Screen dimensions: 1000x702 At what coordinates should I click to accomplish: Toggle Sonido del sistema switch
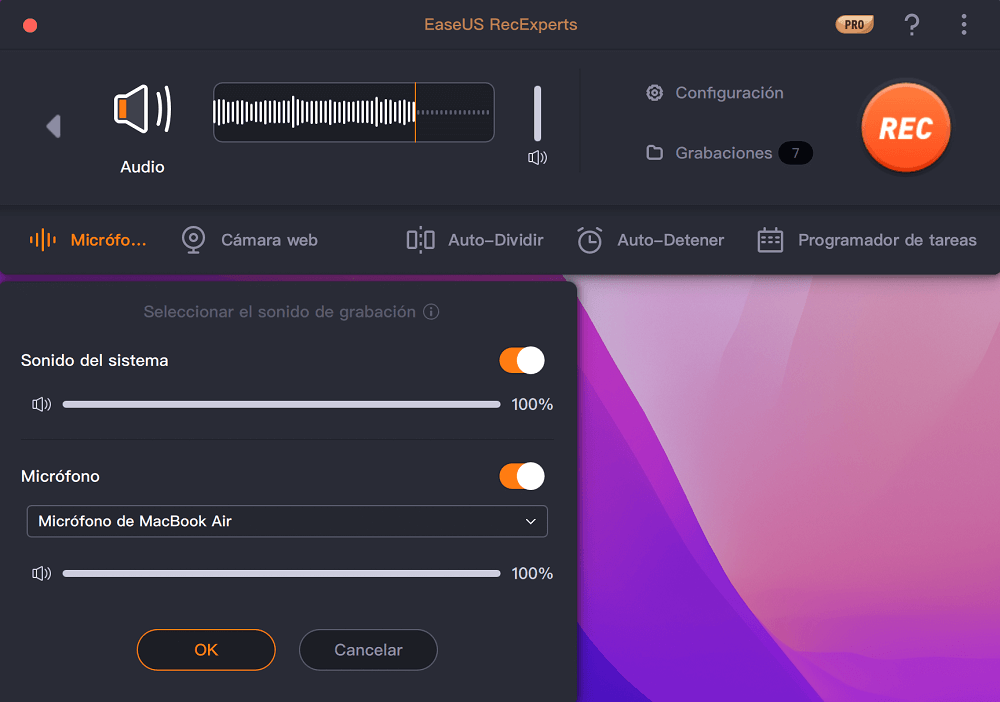click(522, 360)
